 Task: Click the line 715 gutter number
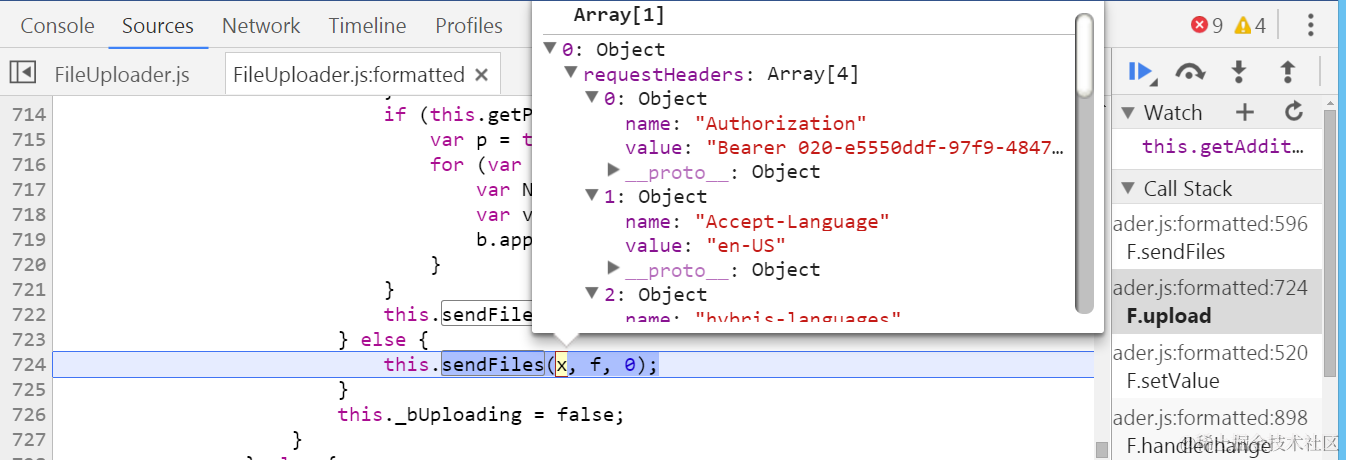pyautogui.click(x=27, y=139)
